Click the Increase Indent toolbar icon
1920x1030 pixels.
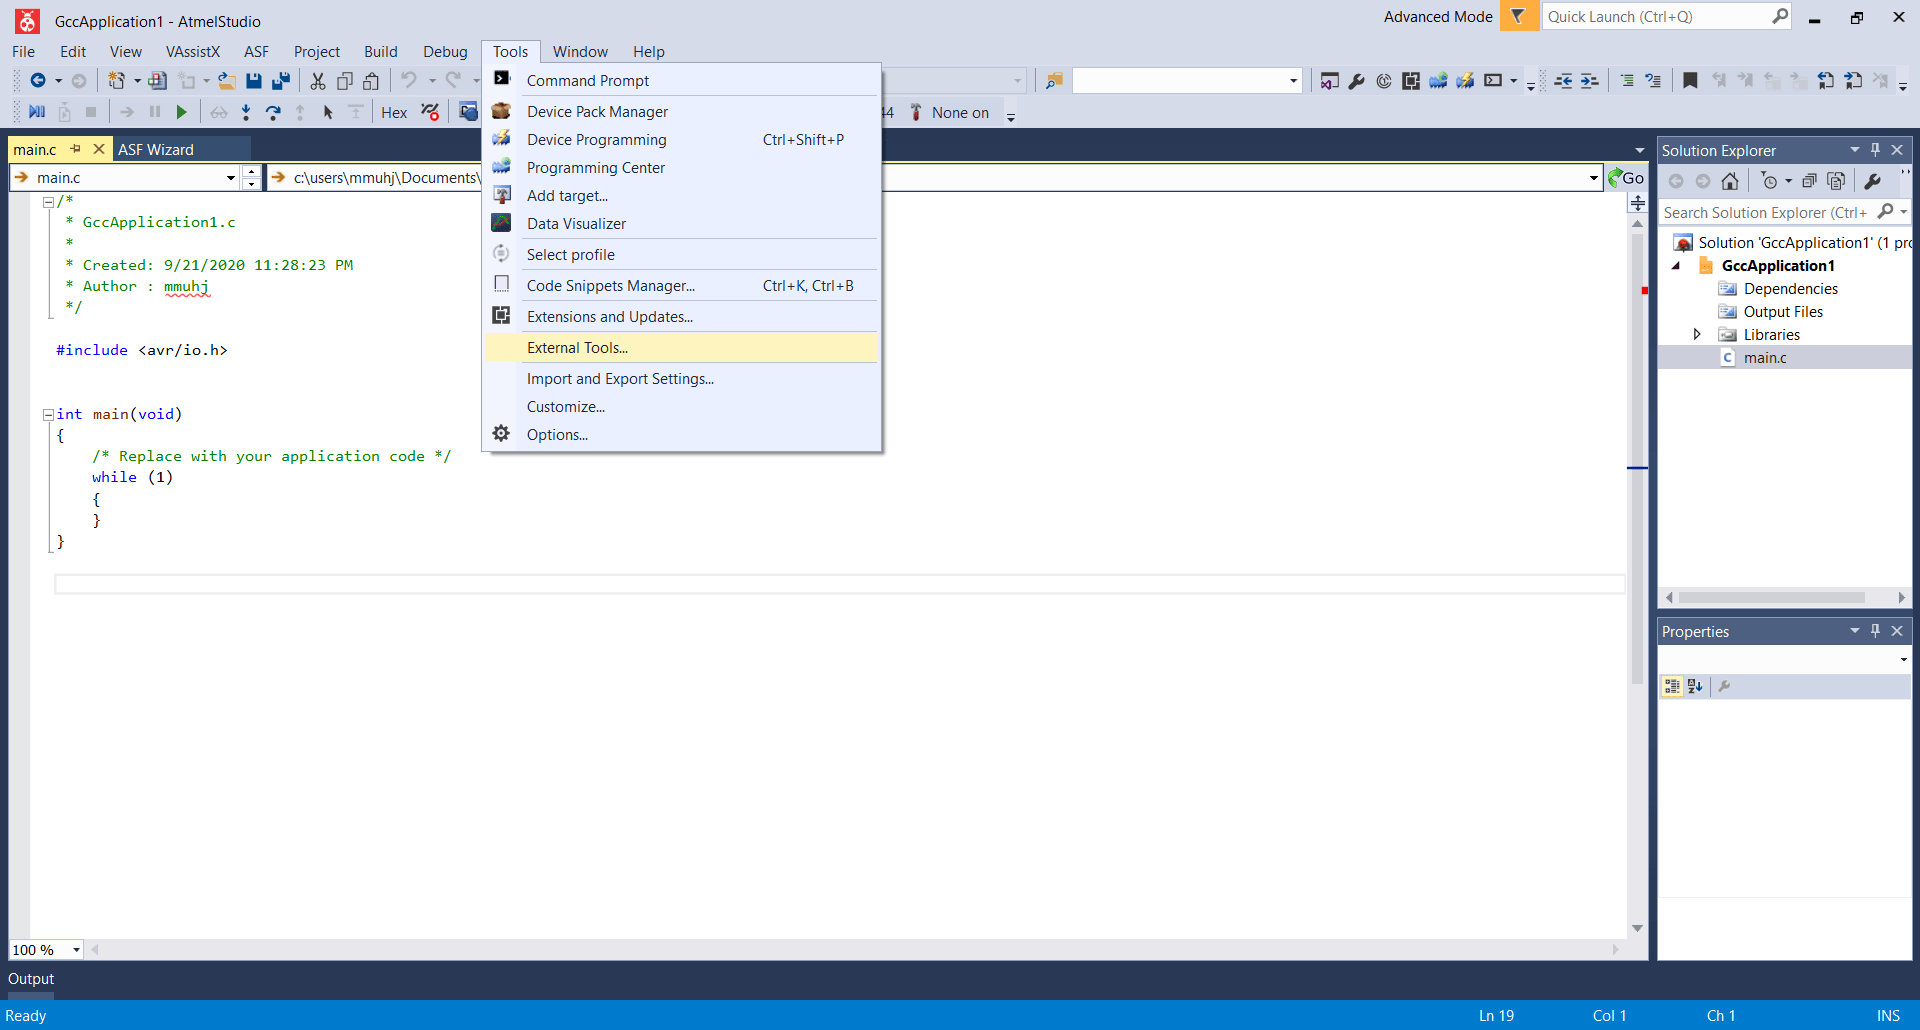[x=1590, y=81]
